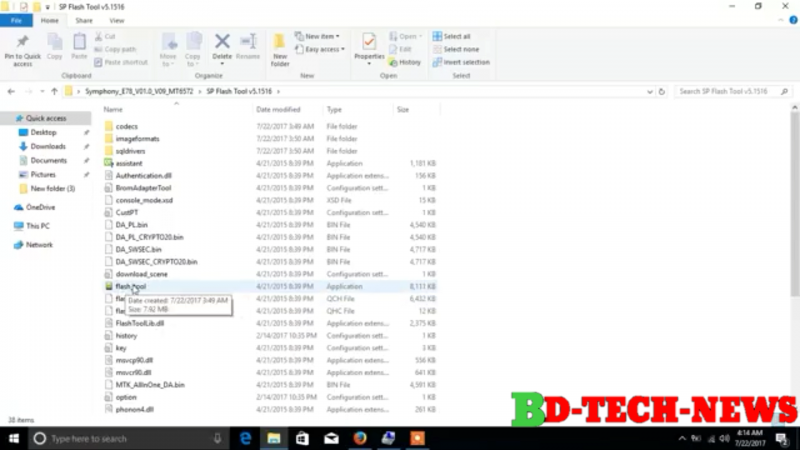Expand the Easy access dropdown
Viewport: 800px width, 450px height.
point(325,49)
